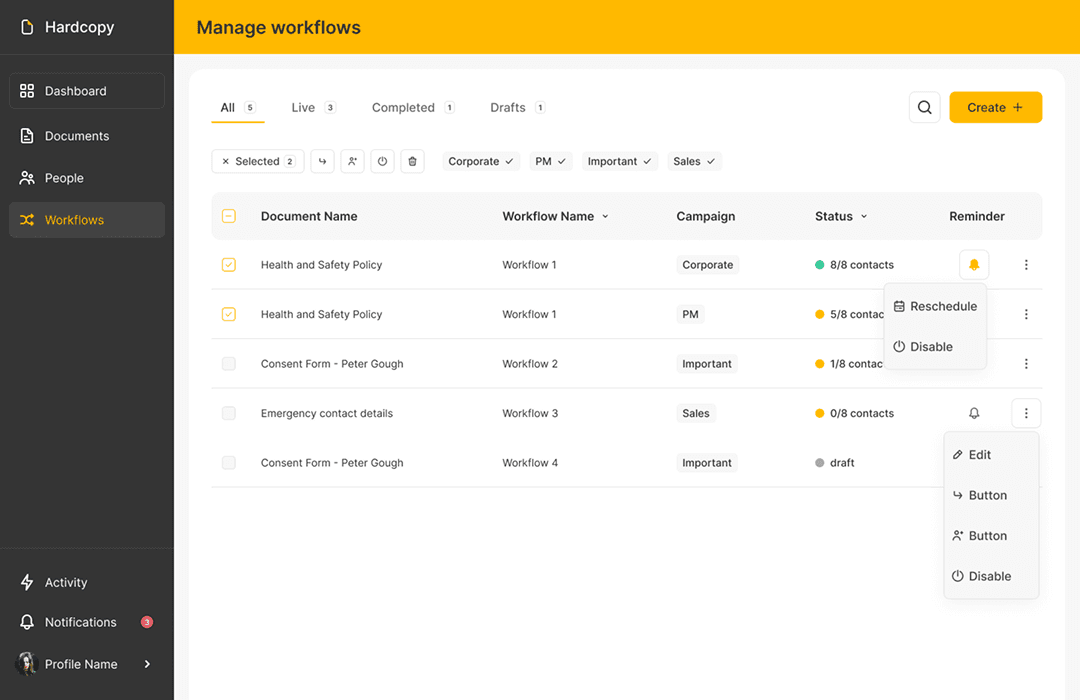Image resolution: width=1080 pixels, height=700 pixels.
Task: Open Workflows in the sidebar
Action: point(74,220)
